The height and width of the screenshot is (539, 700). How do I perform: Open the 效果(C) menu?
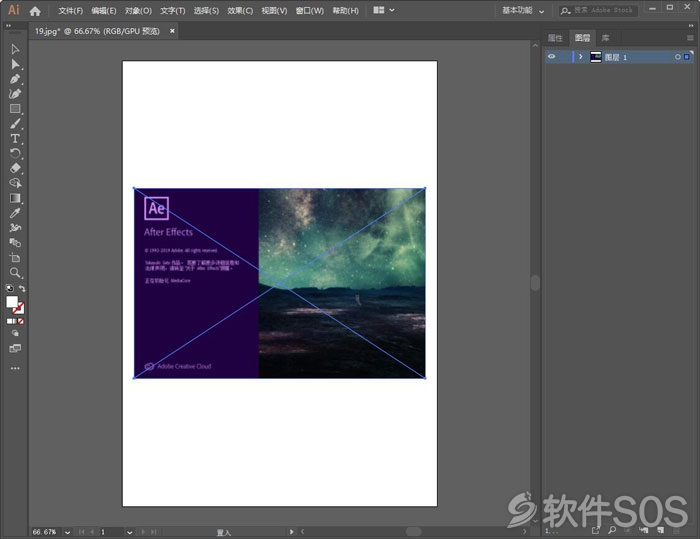(240, 10)
